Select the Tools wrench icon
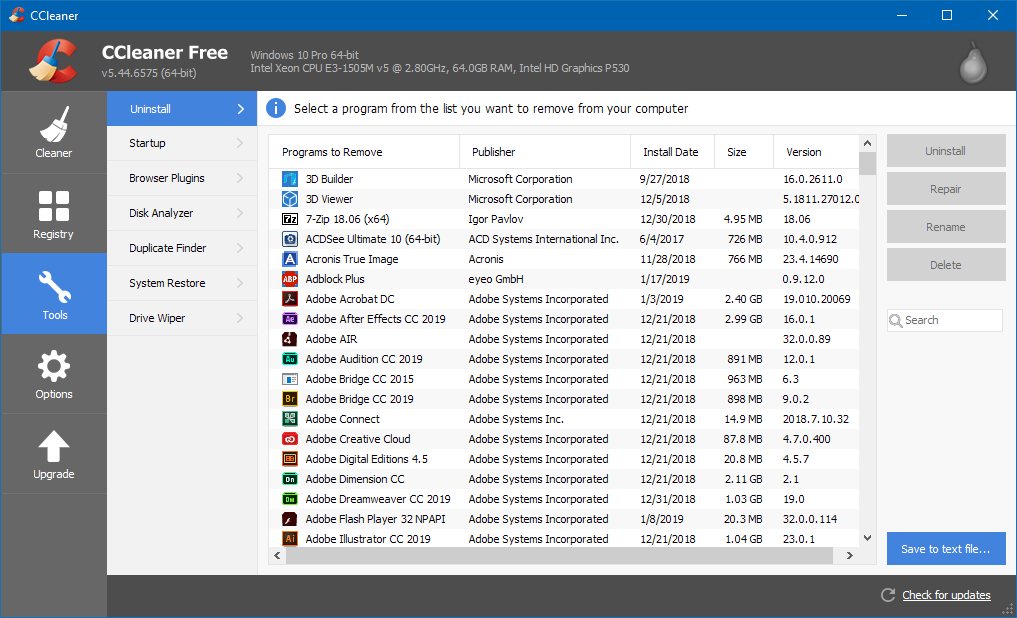Screen dimensions: 1017x618 tap(54, 287)
